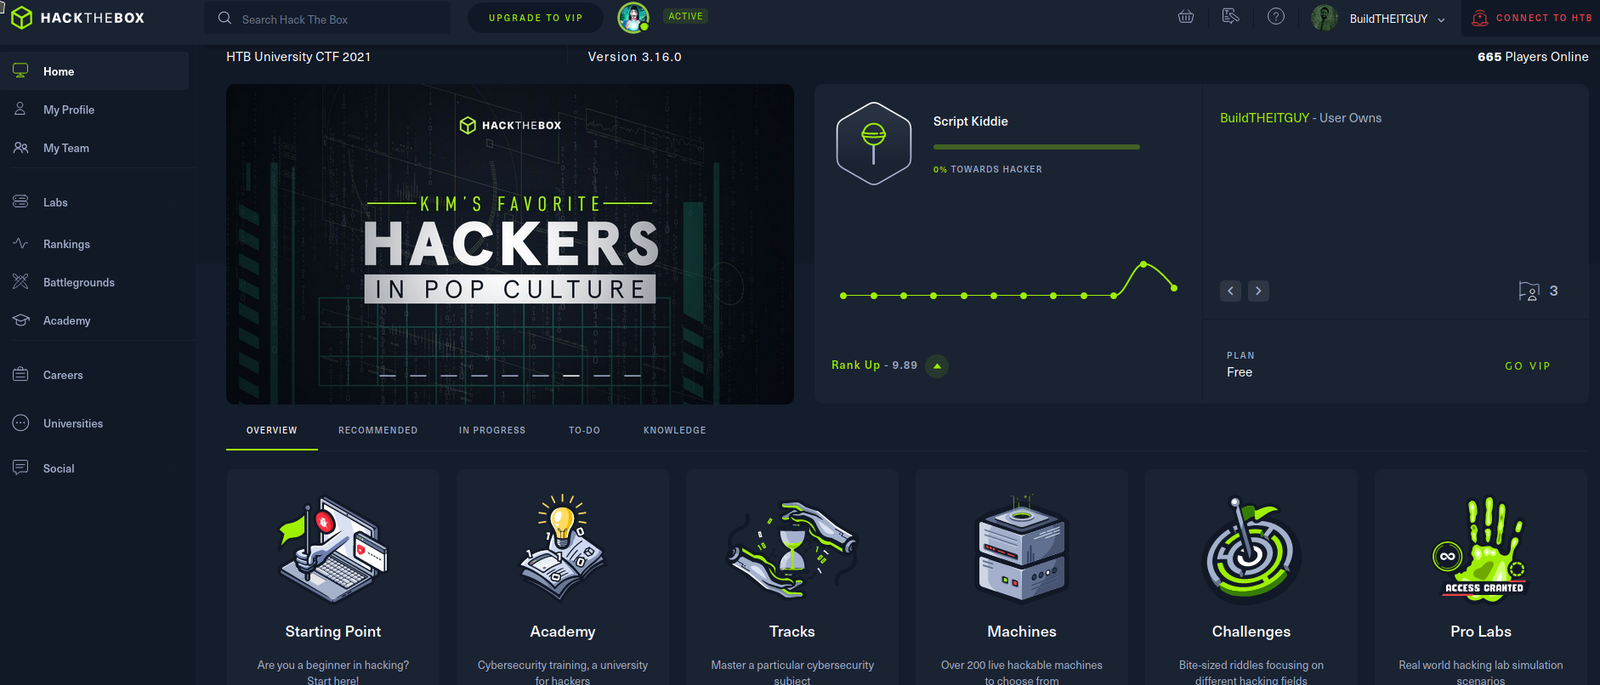Click the respected users count icon
Image resolution: width=1600 pixels, height=685 pixels.
tap(1529, 291)
